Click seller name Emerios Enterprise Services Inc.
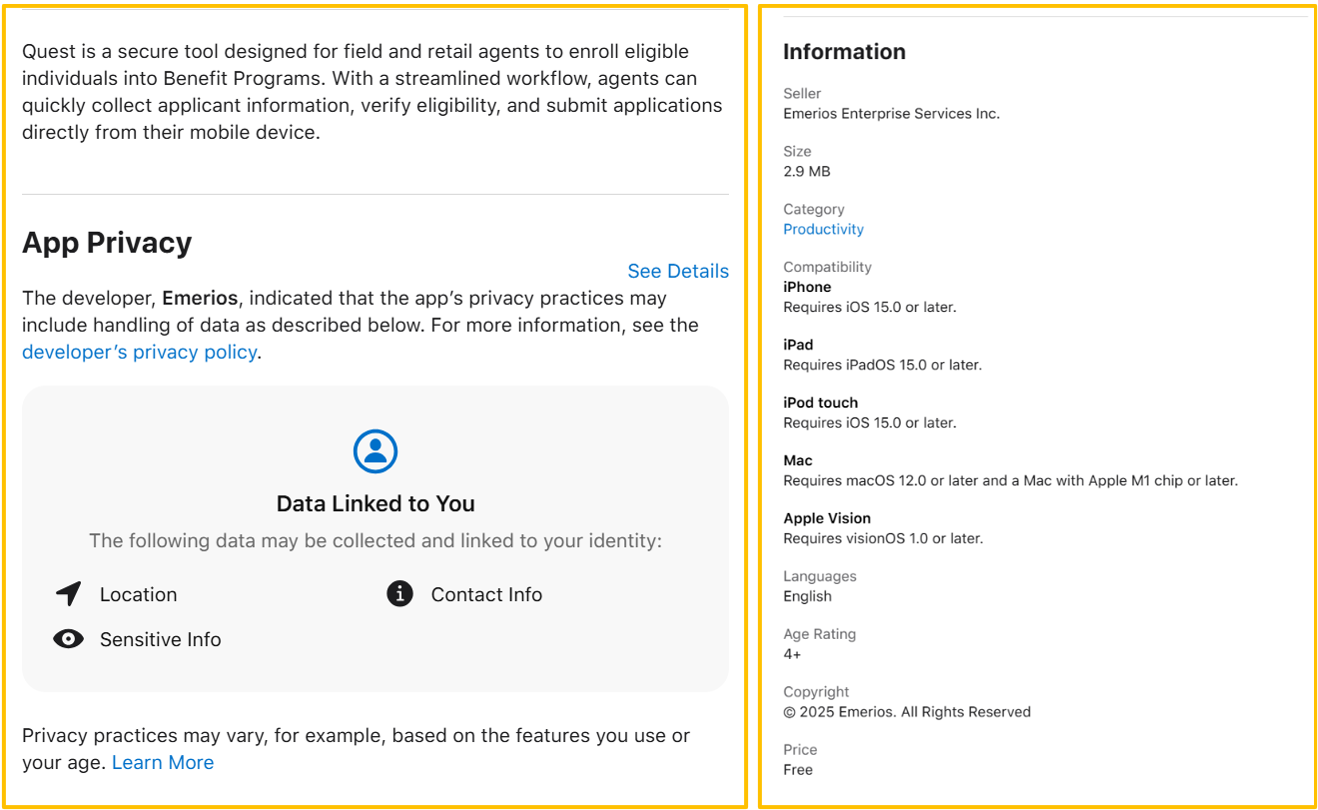The height and width of the screenshot is (810, 1318). point(891,113)
